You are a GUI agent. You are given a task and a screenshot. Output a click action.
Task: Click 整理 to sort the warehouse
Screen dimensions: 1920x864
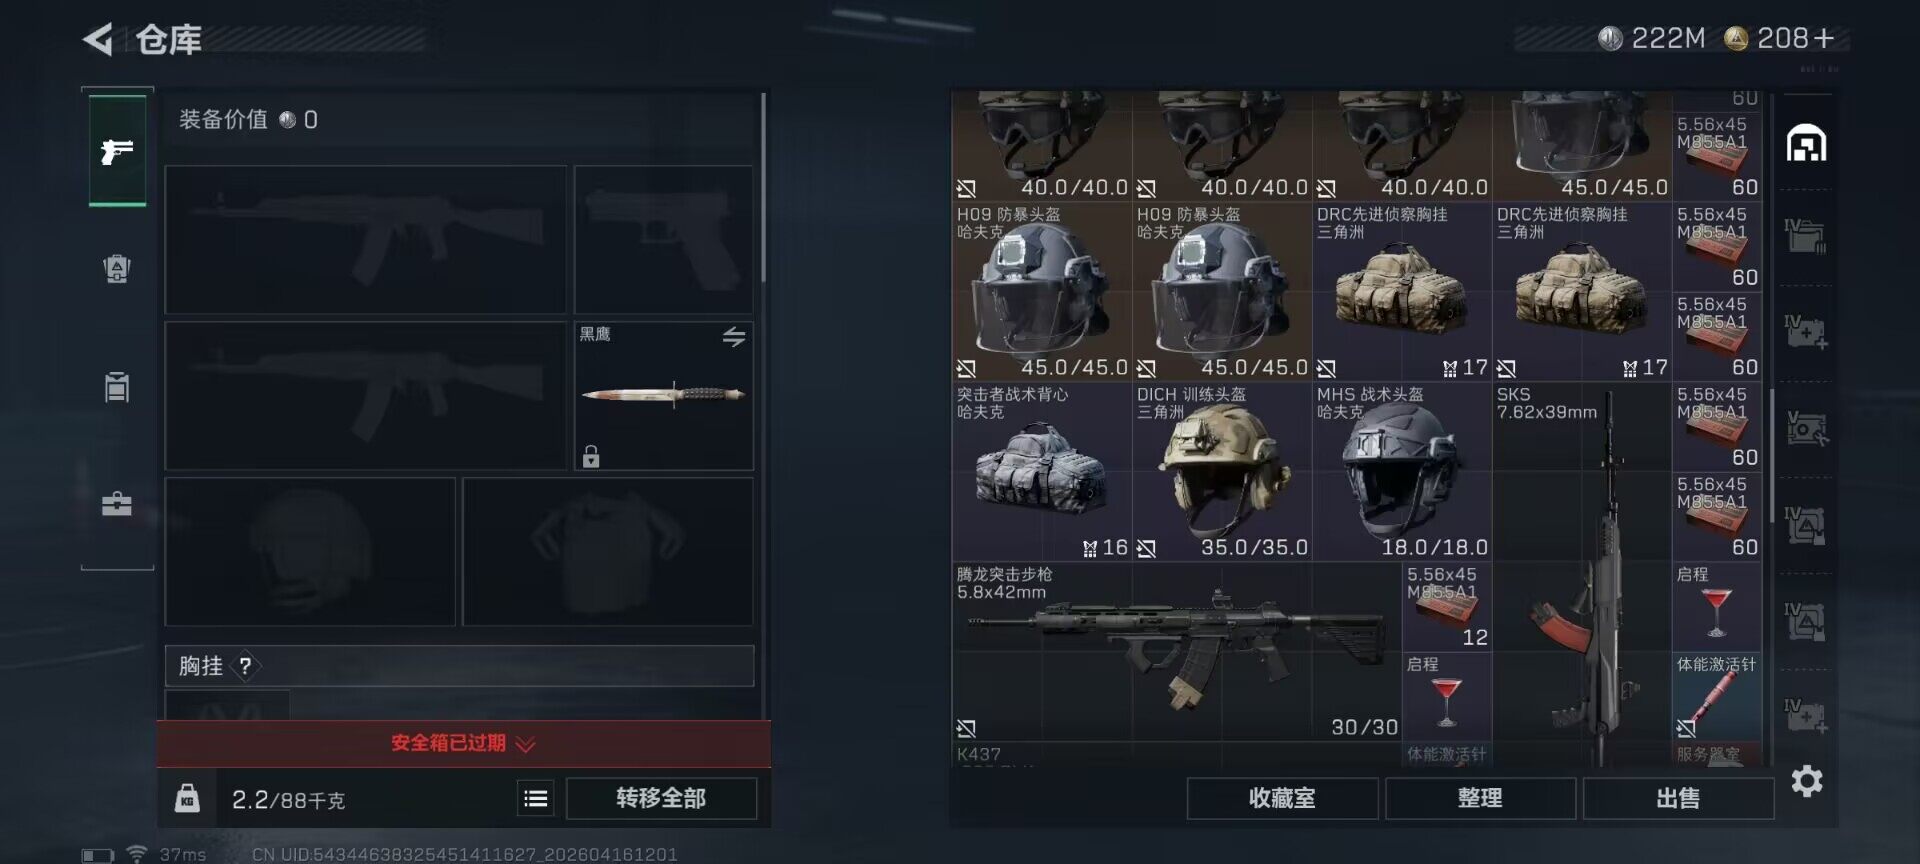coord(1480,798)
